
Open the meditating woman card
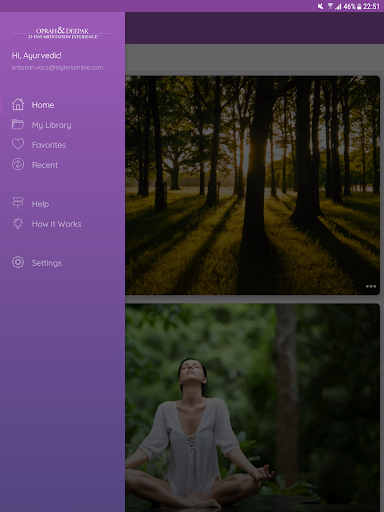pyautogui.click(x=252, y=408)
